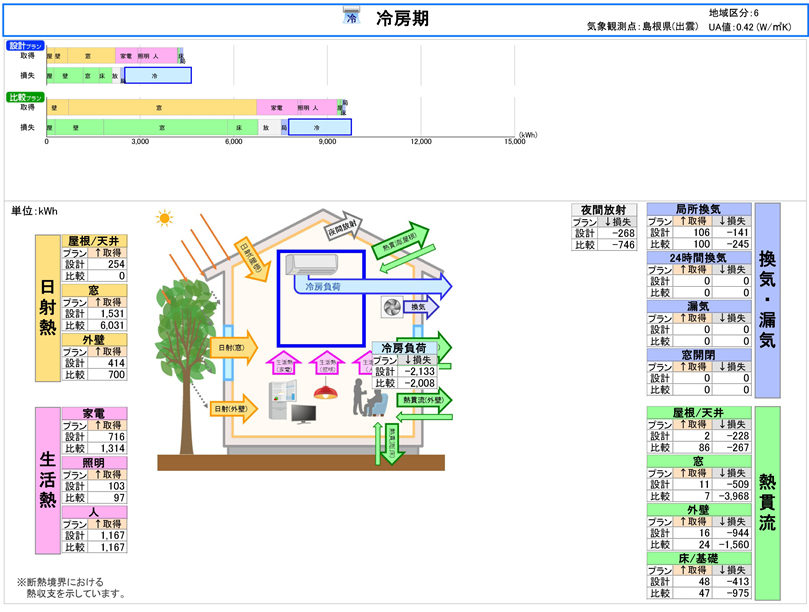The height and width of the screenshot is (612, 809).
Task: Click the ventilation fan icon next to 換気
Action: (391, 308)
